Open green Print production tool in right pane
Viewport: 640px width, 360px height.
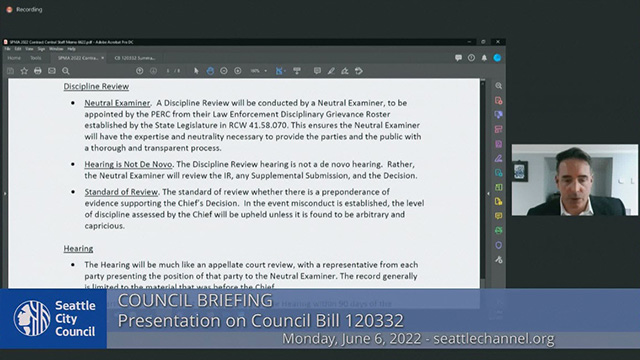(498, 231)
